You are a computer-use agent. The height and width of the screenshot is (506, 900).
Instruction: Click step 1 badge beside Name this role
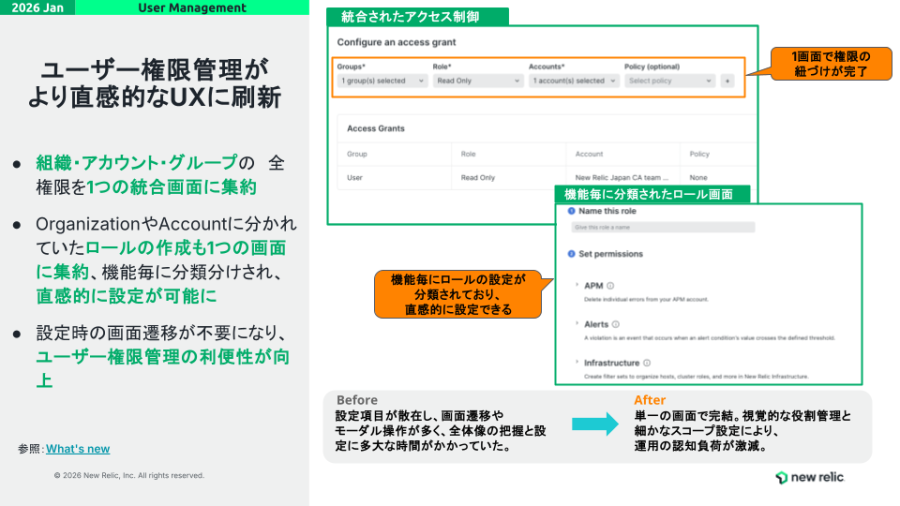(x=572, y=211)
